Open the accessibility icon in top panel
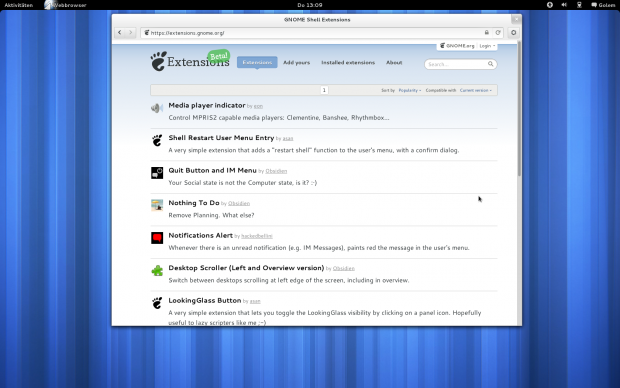Viewport: 620px width, 388px height. [550, 5]
